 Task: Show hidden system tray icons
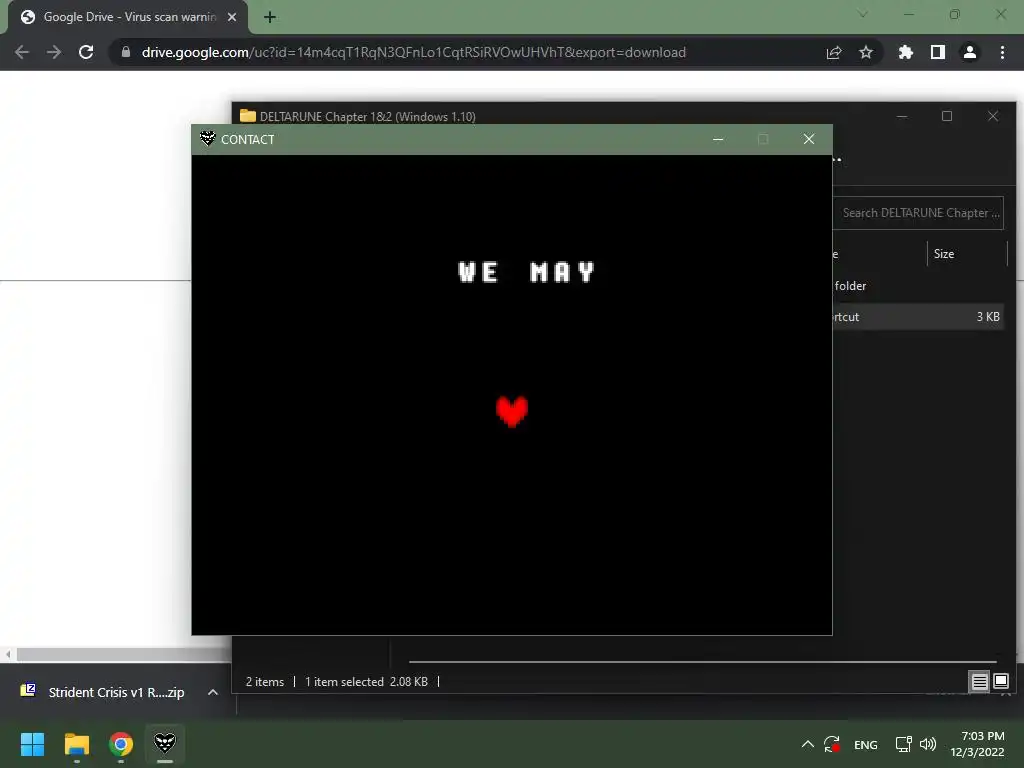pyautogui.click(x=808, y=744)
